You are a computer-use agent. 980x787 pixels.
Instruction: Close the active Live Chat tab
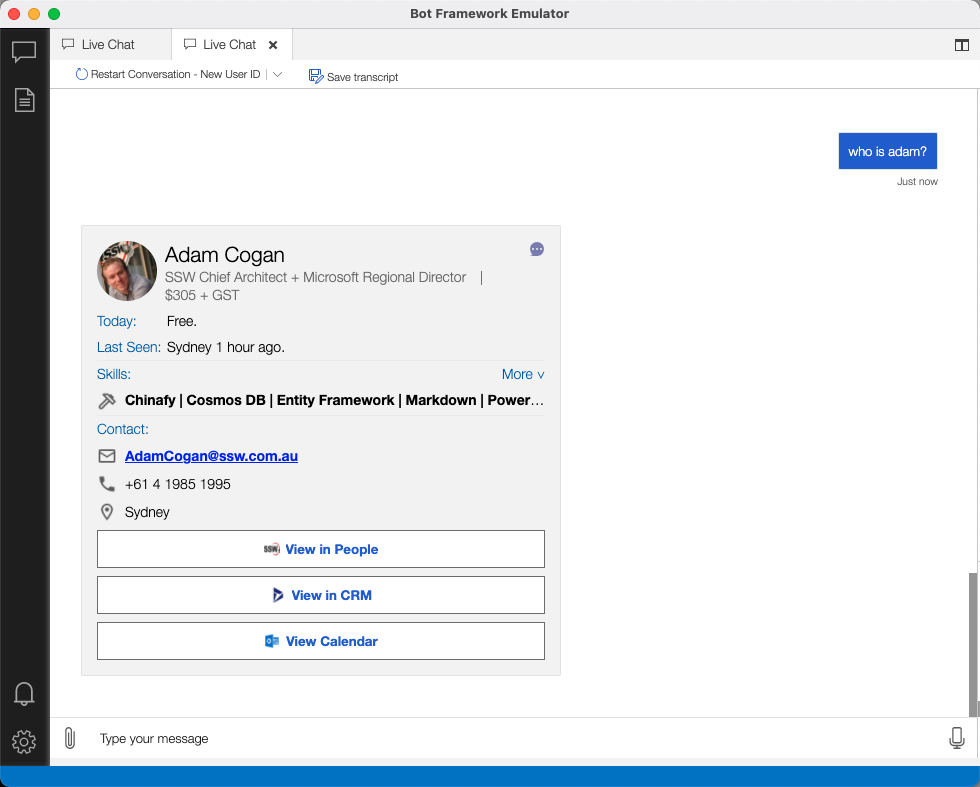click(273, 45)
